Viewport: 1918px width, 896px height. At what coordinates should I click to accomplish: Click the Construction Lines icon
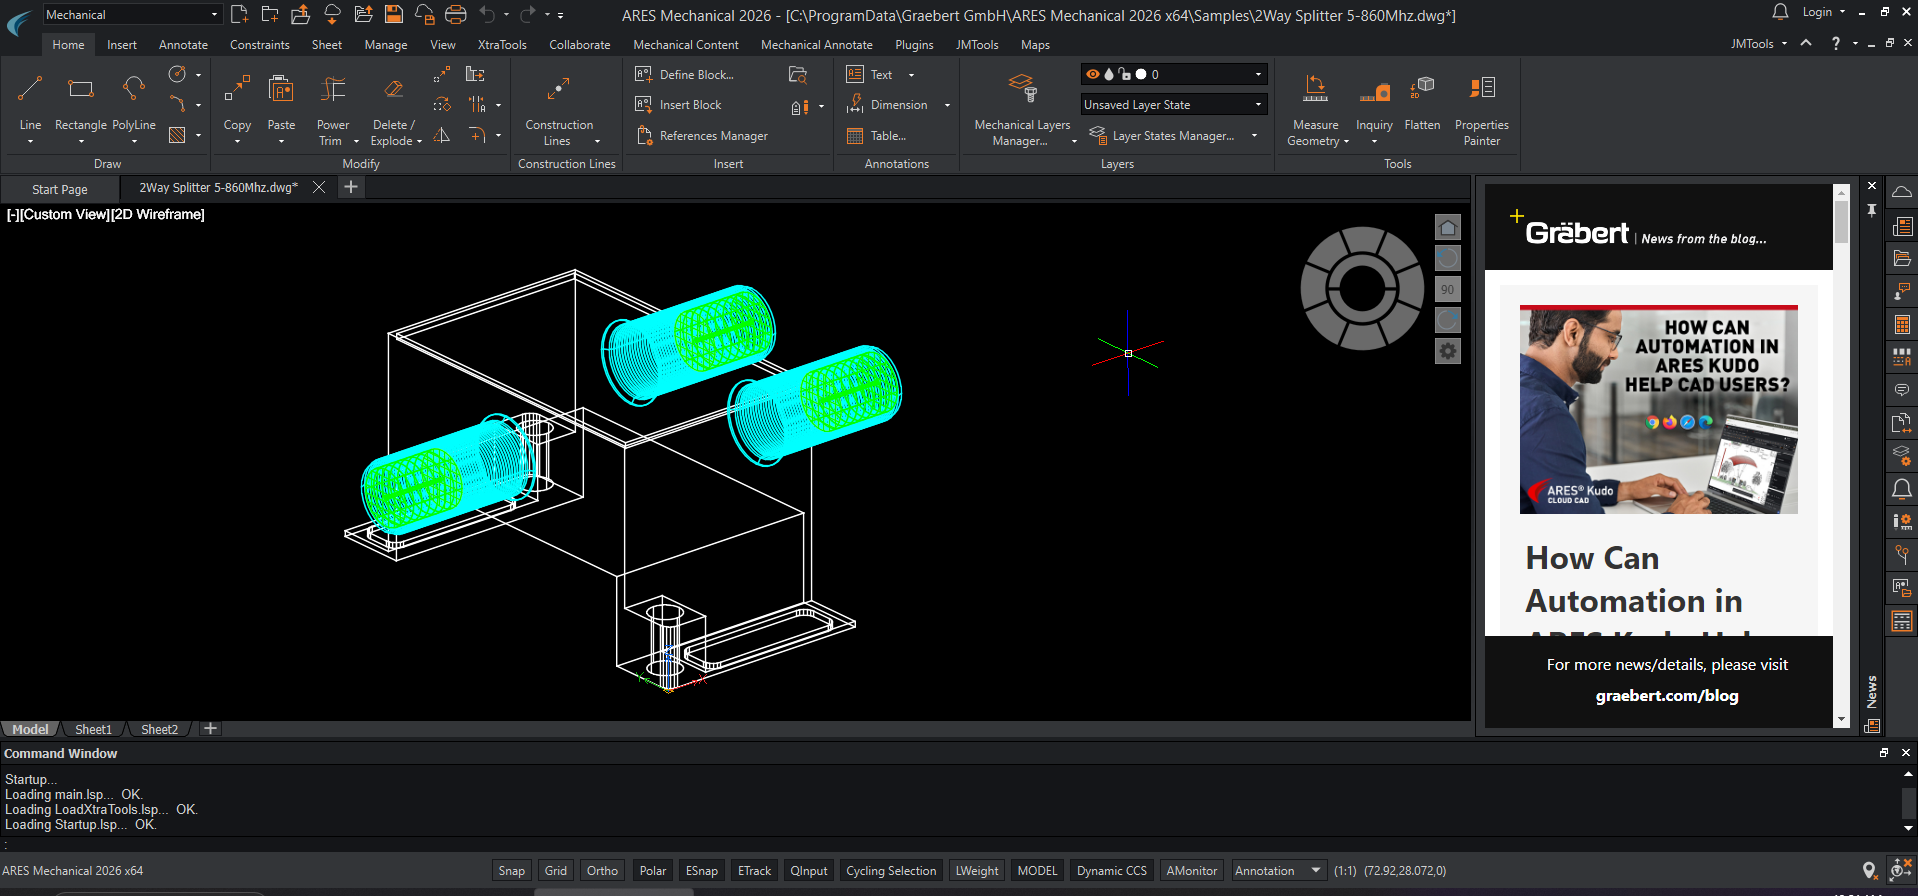click(x=558, y=91)
